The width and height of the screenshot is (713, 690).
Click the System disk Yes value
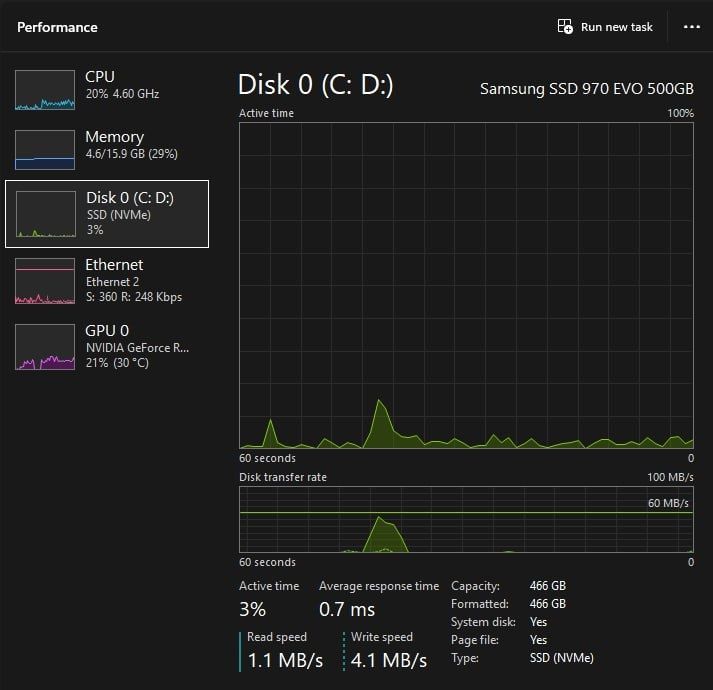point(538,622)
